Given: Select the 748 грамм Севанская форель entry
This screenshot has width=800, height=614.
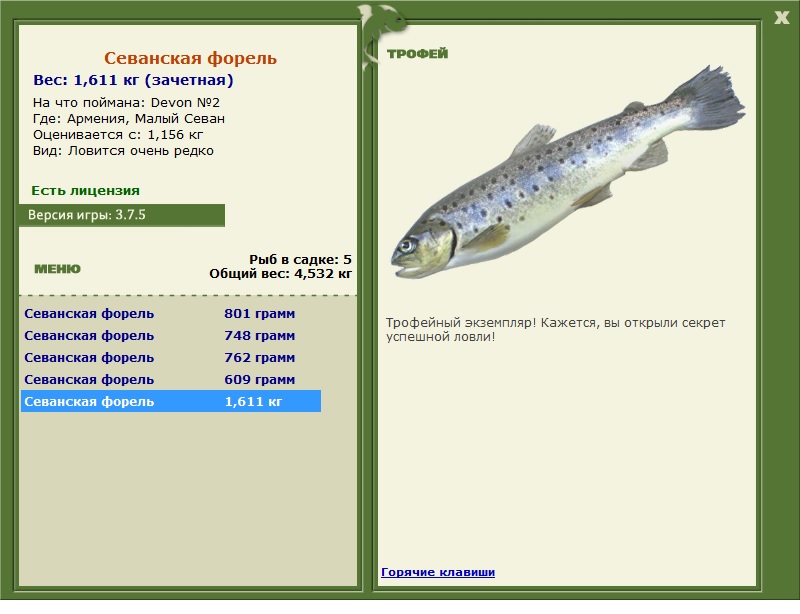Looking at the screenshot, I should pyautogui.click(x=171, y=335).
